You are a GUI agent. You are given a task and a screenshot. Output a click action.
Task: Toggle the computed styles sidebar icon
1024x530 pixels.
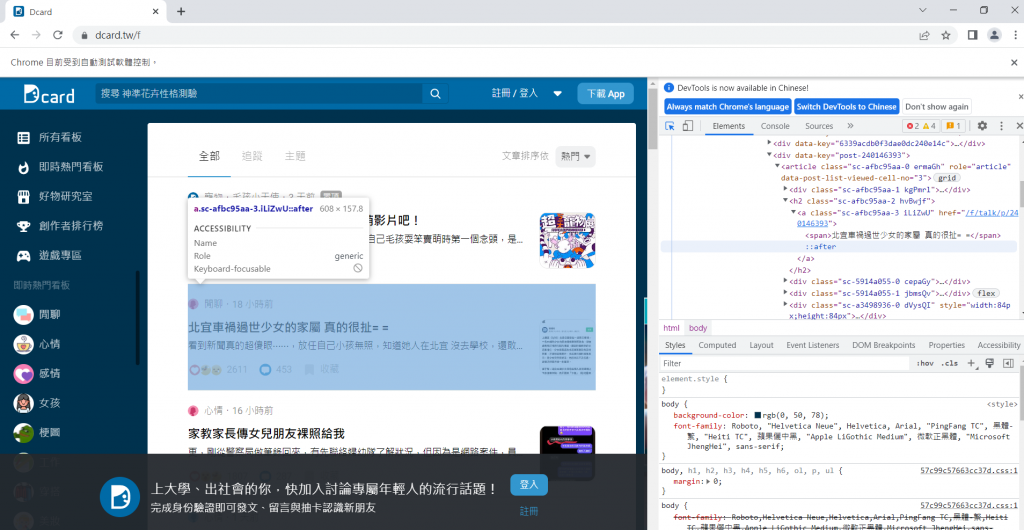tap(1008, 363)
